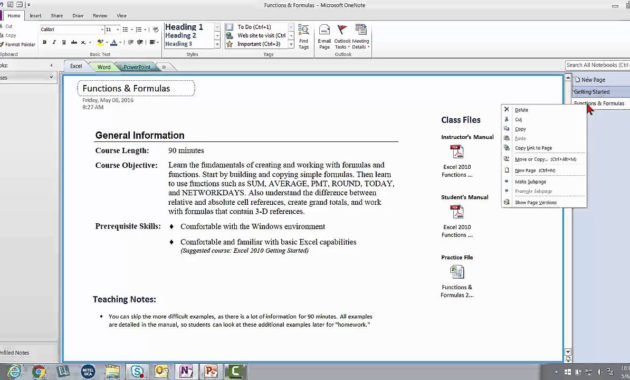Click Format Painter in the Clipboard group
Screen dimensions: 630x380
pyautogui.click(x=18, y=45)
